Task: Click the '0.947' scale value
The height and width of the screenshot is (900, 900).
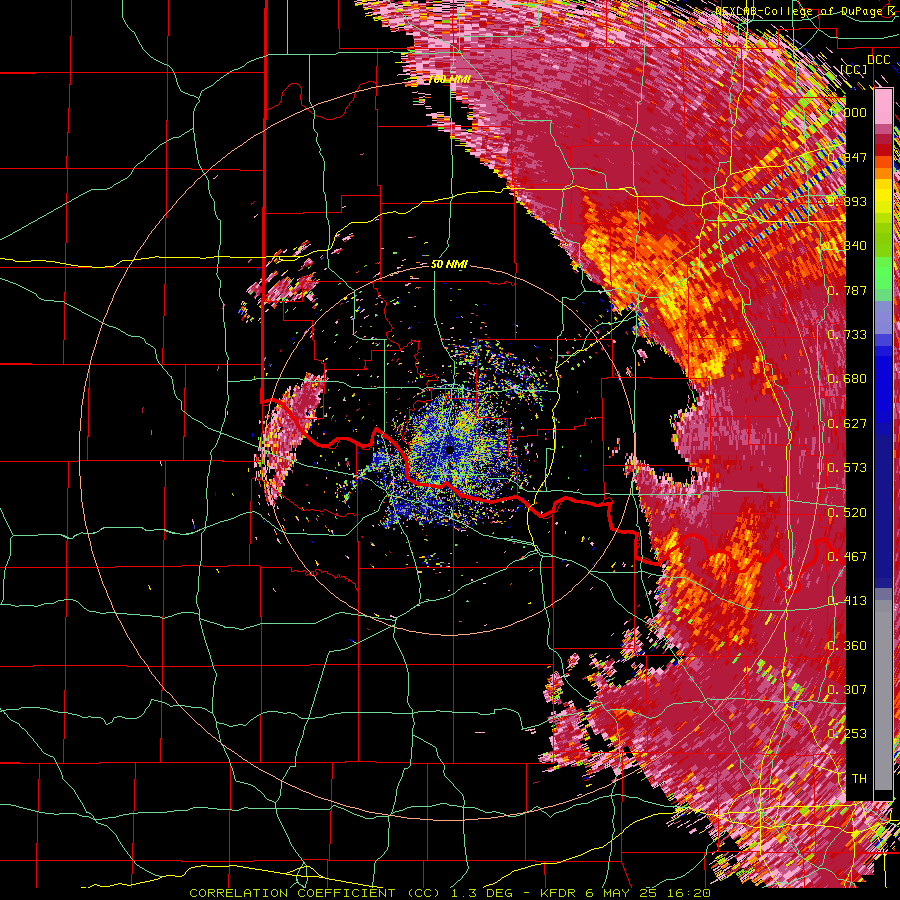Action: [x=848, y=157]
